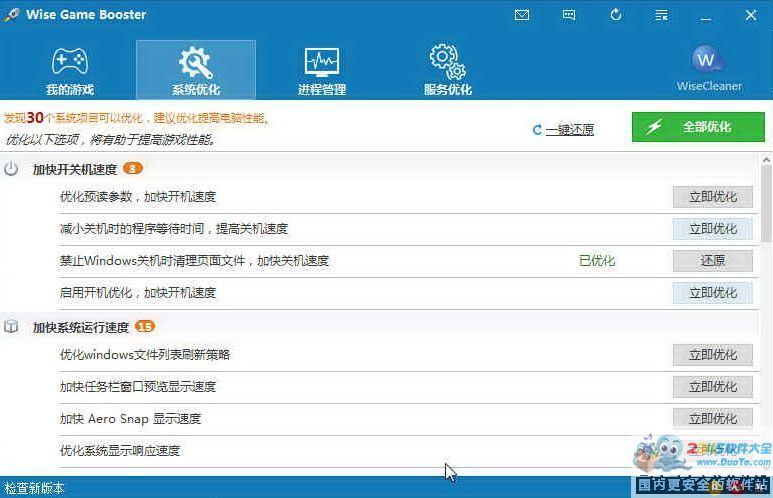Click 还原 for 禁止Windows关机时清理页面文件
Viewport: 773px width, 498px height.
pyautogui.click(x=713, y=260)
